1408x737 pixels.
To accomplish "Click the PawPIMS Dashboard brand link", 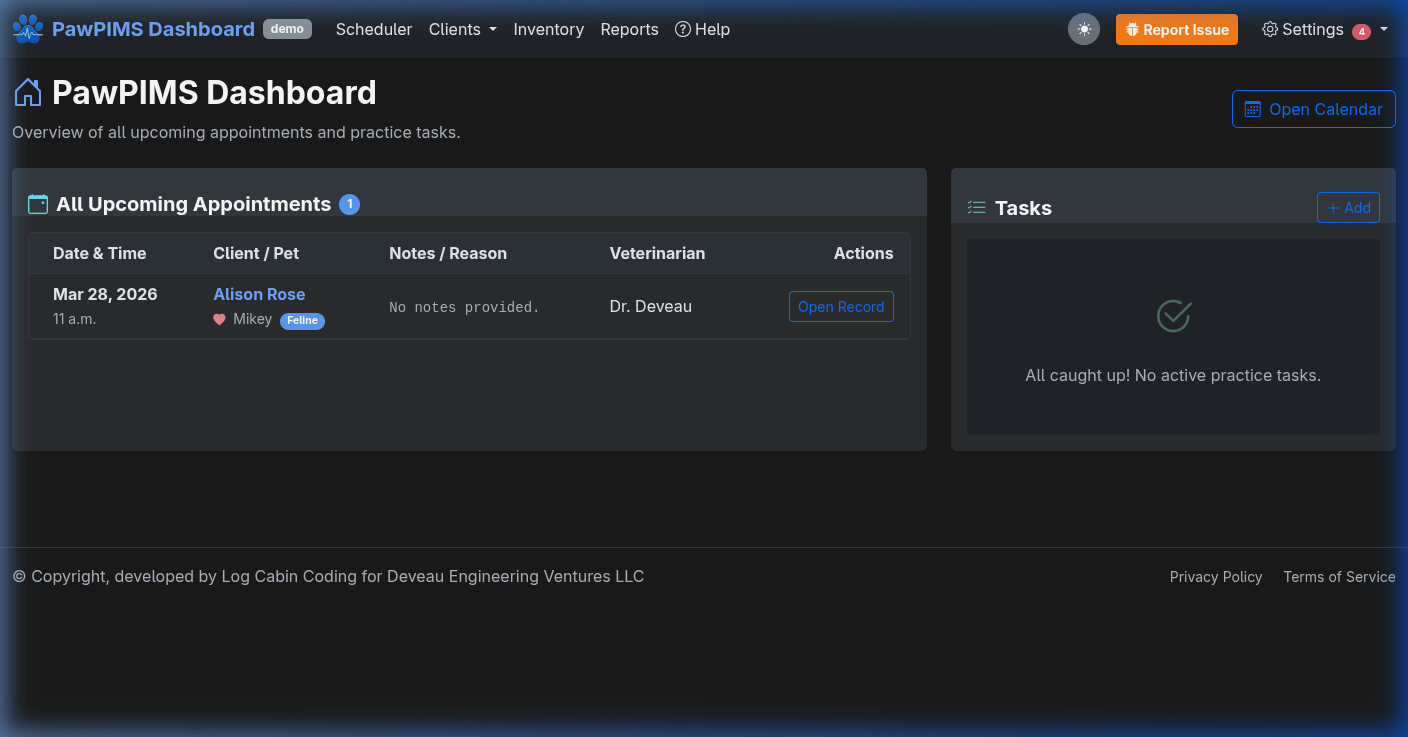I will click(153, 29).
